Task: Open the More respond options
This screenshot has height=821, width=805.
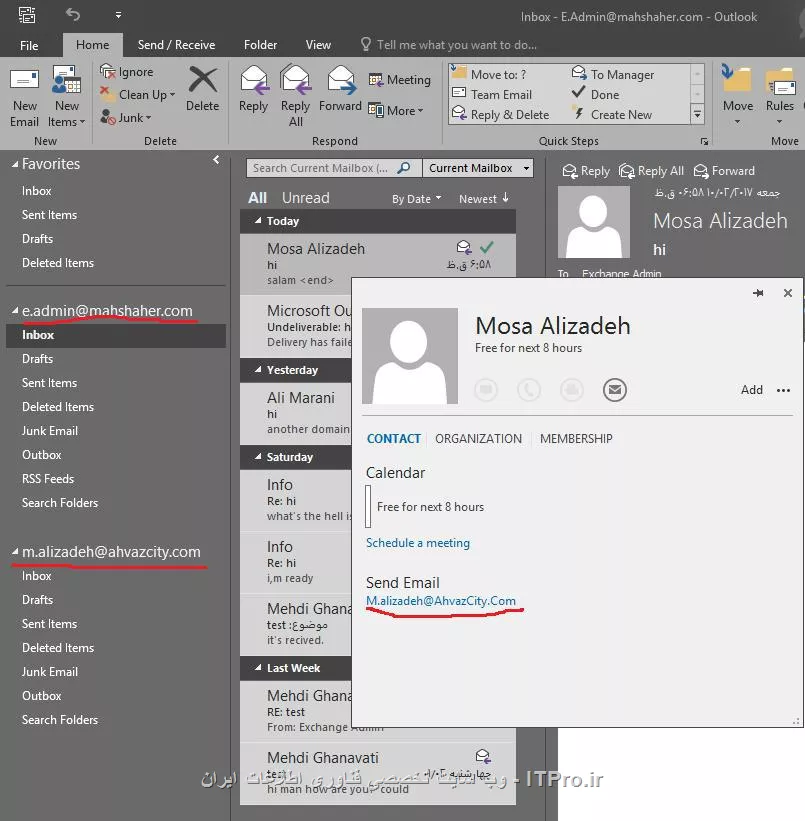Action: click(x=395, y=110)
